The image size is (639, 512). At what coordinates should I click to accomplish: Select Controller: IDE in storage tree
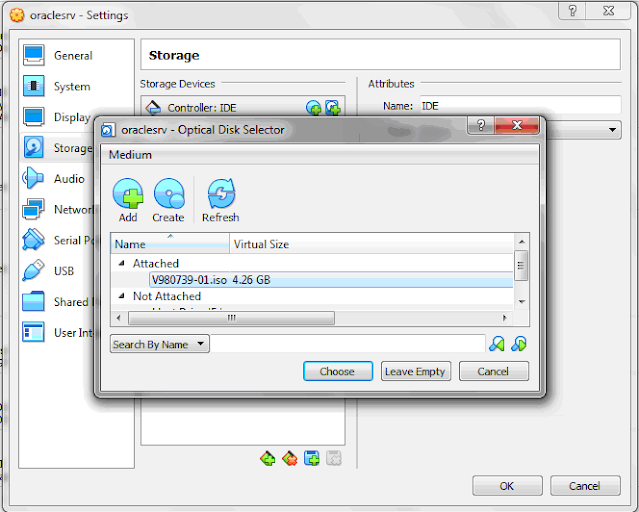(243, 108)
